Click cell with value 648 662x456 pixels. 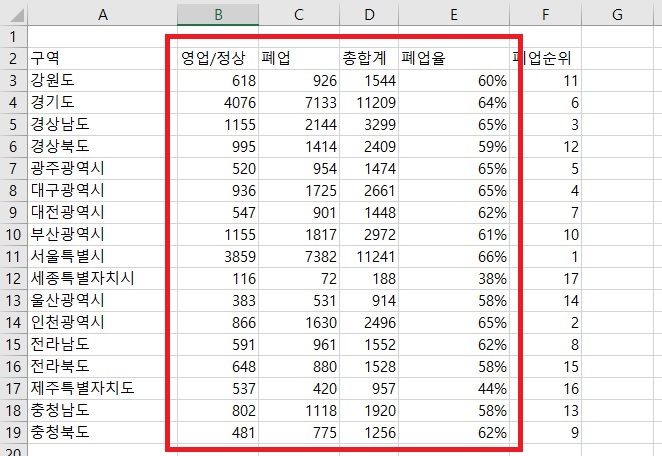(x=218, y=366)
